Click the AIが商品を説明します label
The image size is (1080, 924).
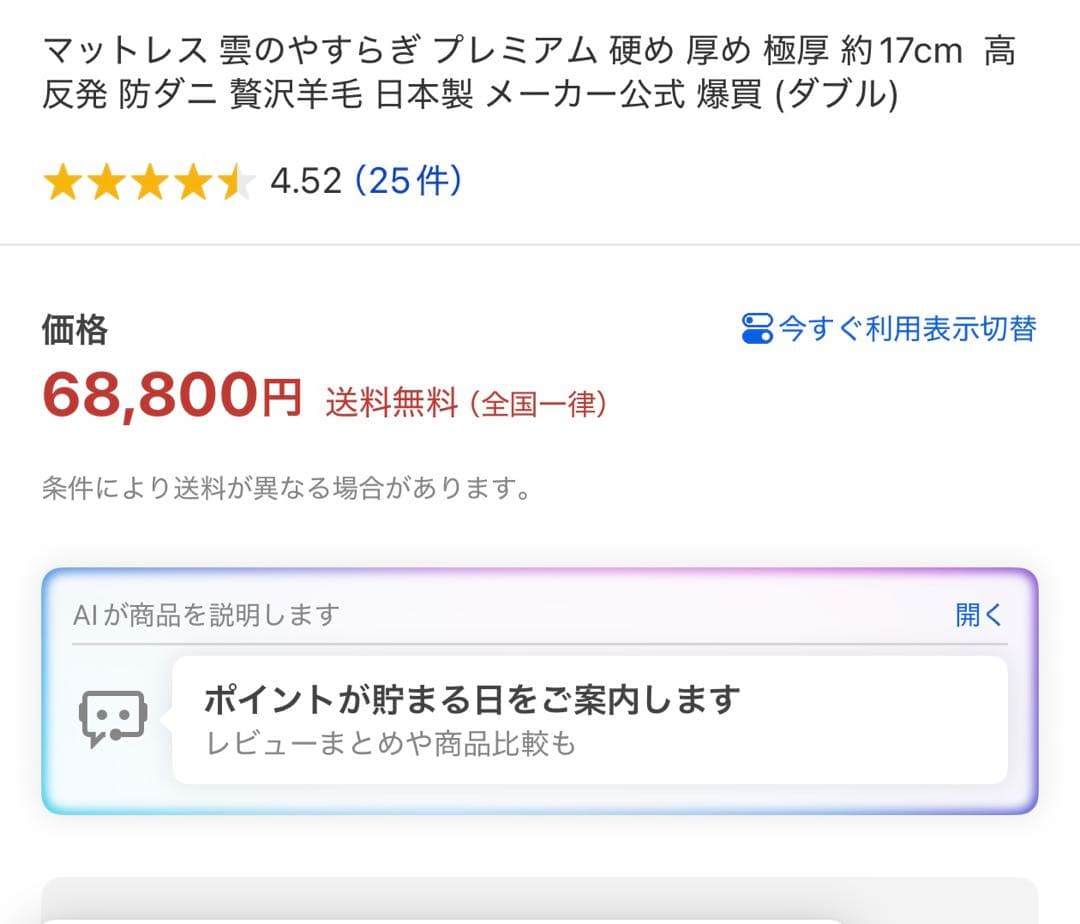[207, 615]
